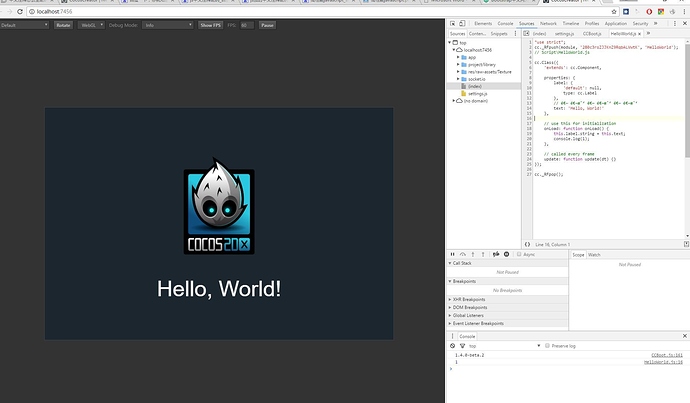Expand the XHR Breakpoints section

[x=469, y=299]
